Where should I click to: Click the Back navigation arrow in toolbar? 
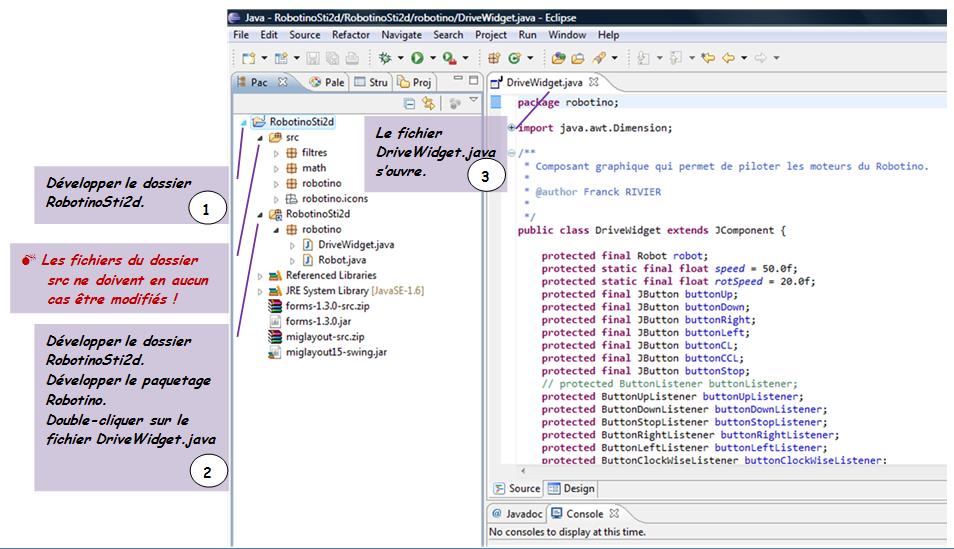click(x=728, y=59)
